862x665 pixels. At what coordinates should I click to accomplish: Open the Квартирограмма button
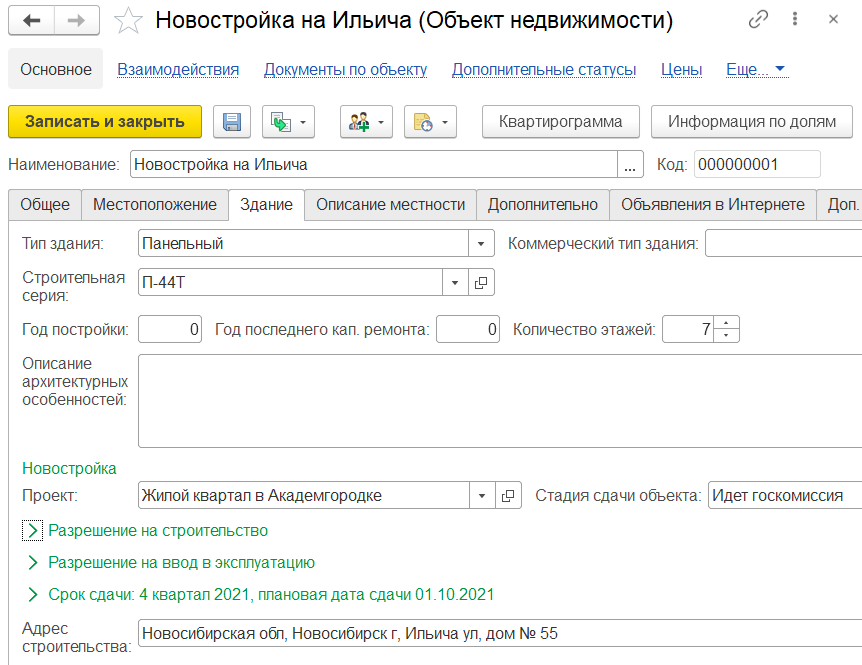559,122
